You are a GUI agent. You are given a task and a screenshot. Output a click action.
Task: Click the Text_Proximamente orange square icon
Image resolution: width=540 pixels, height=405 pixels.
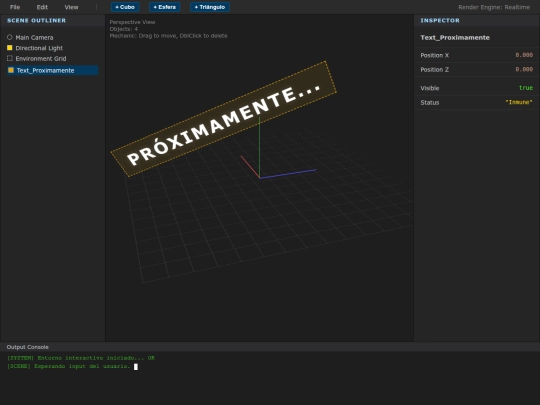click(x=11, y=70)
